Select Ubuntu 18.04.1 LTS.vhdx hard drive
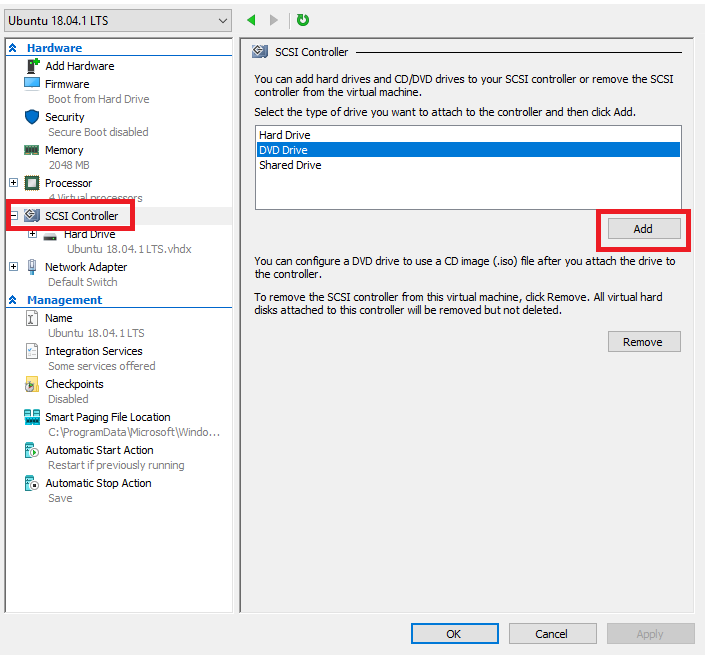The height and width of the screenshot is (655, 705). pos(129,249)
